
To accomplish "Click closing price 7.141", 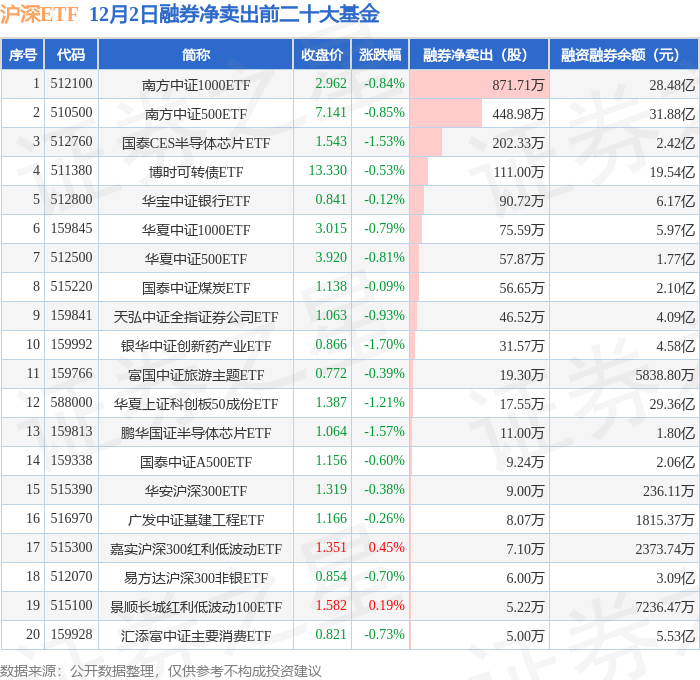I will click(x=331, y=113).
